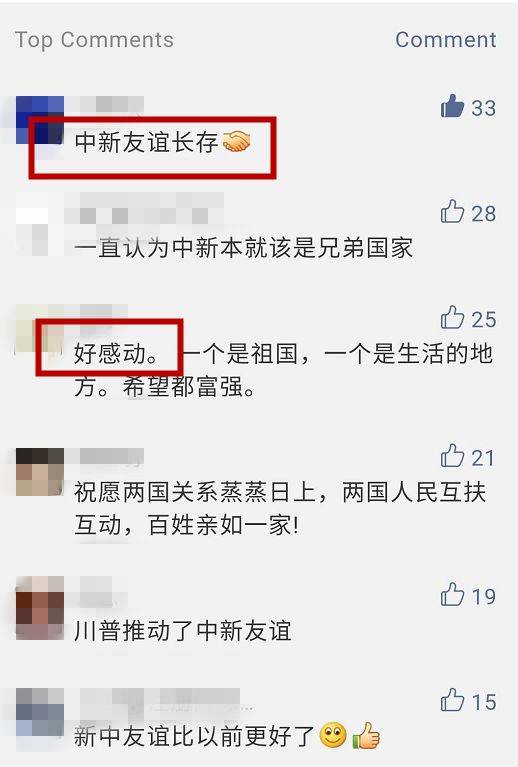Screen dimensions: 518x767
Task: Like the comment with 25 likes
Action: pos(452,317)
